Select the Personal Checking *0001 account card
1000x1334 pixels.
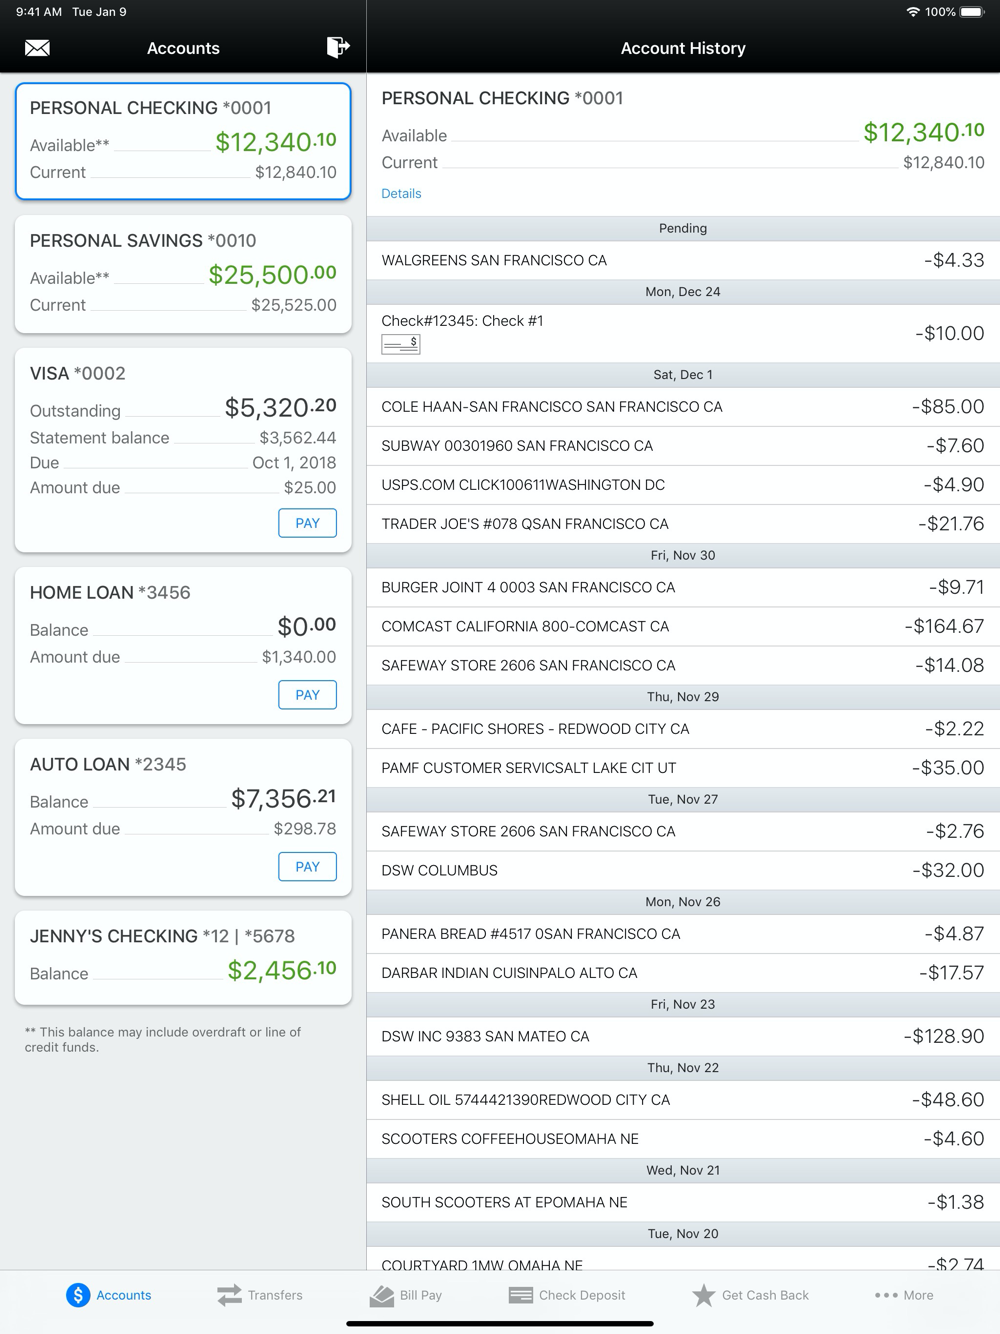click(x=183, y=141)
